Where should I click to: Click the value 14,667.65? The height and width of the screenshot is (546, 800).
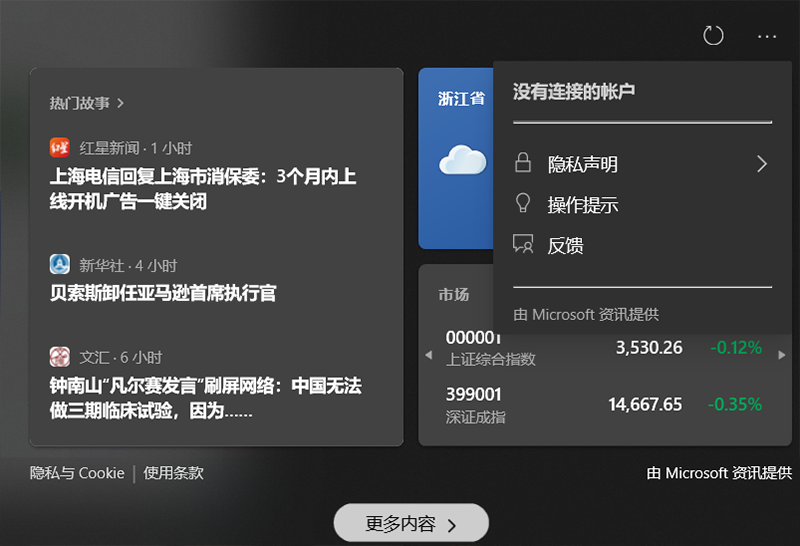point(645,405)
